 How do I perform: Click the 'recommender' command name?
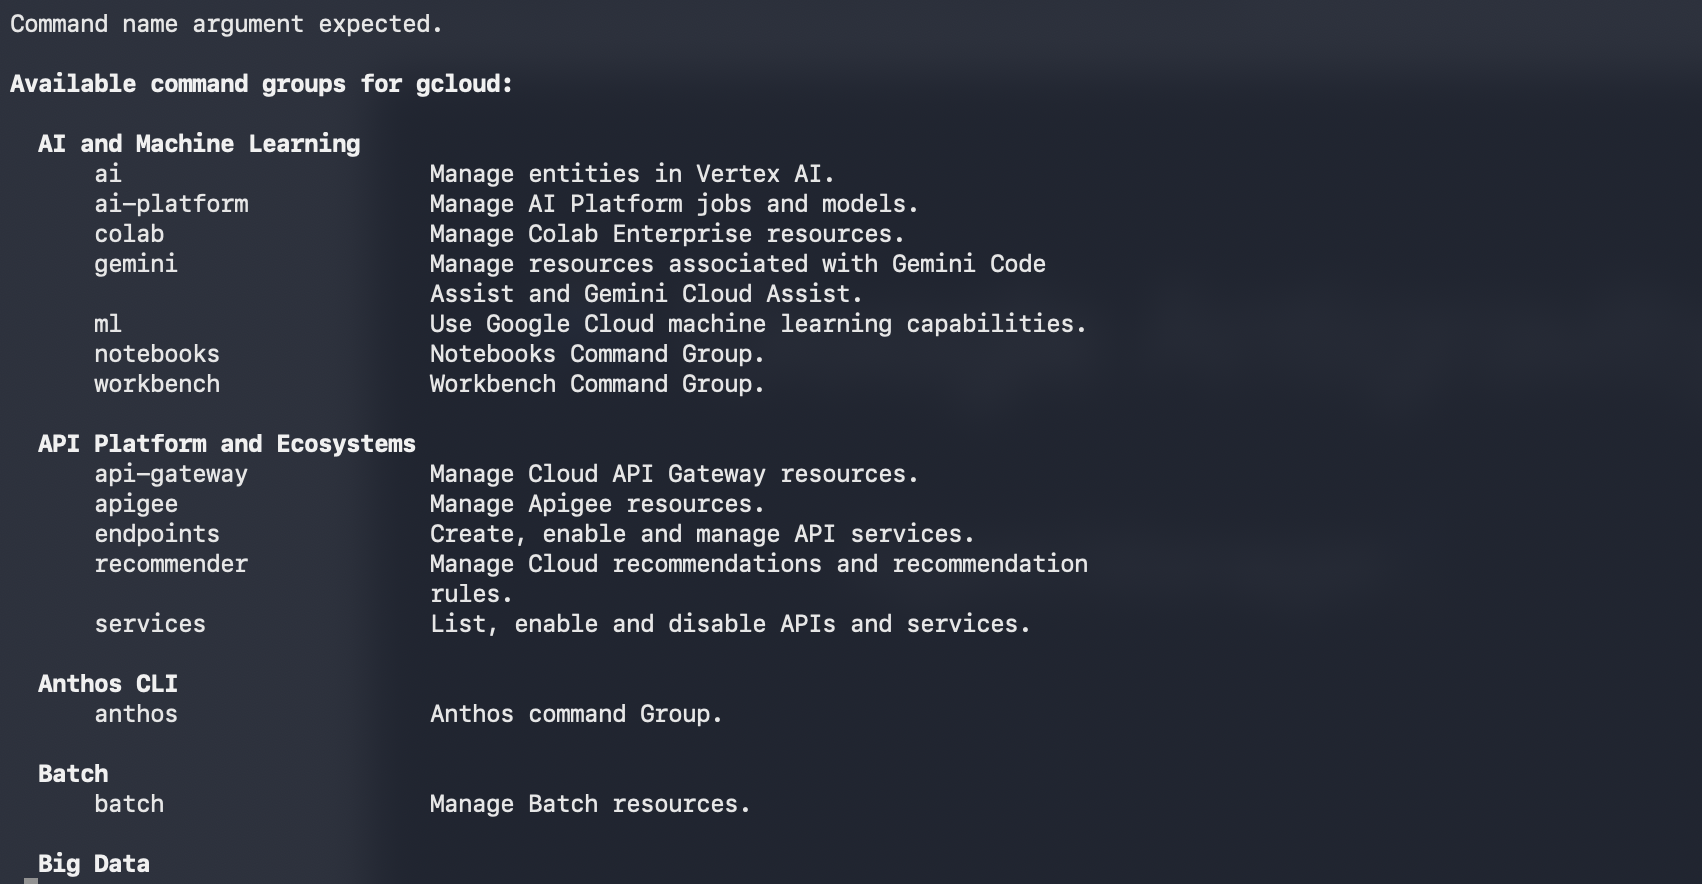tap(171, 564)
